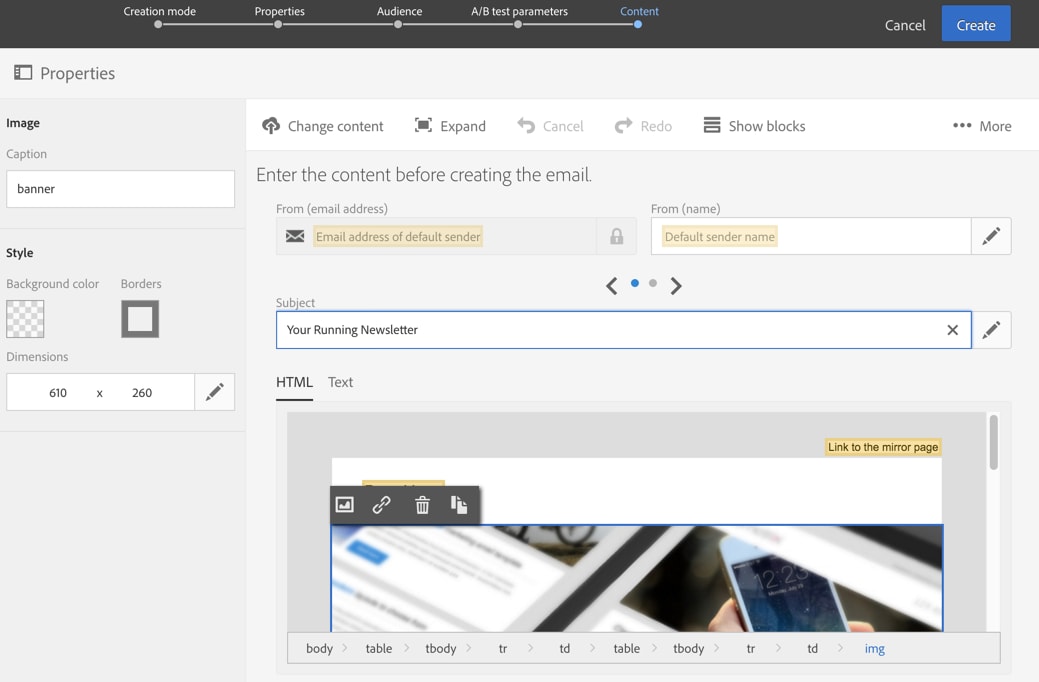Switch to the Text tab
Image resolution: width=1039 pixels, height=682 pixels.
(x=341, y=382)
